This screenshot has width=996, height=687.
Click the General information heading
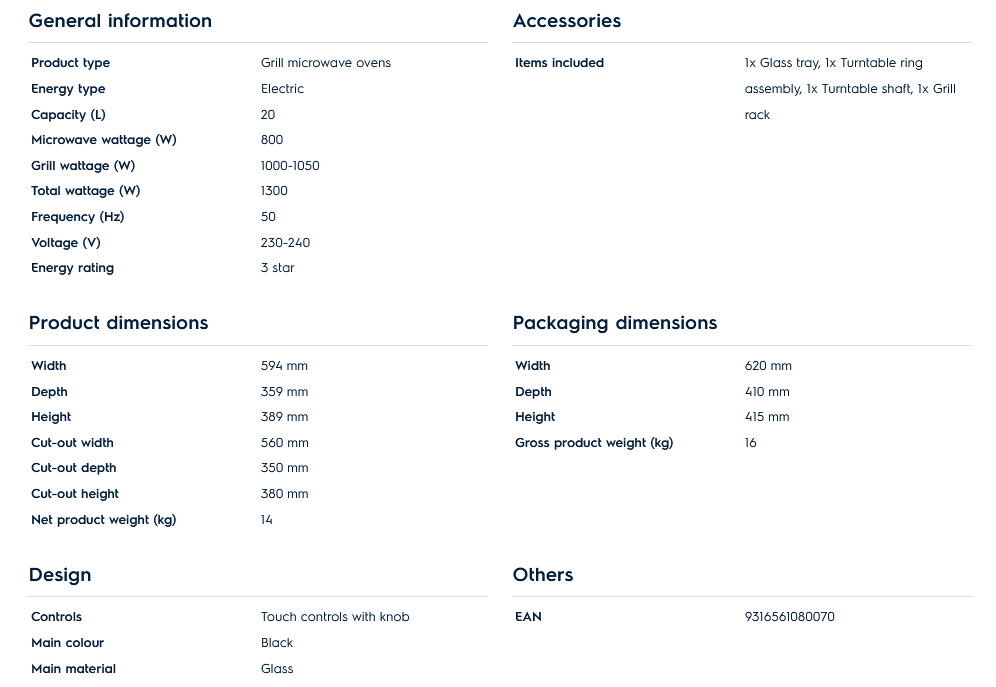pos(120,21)
